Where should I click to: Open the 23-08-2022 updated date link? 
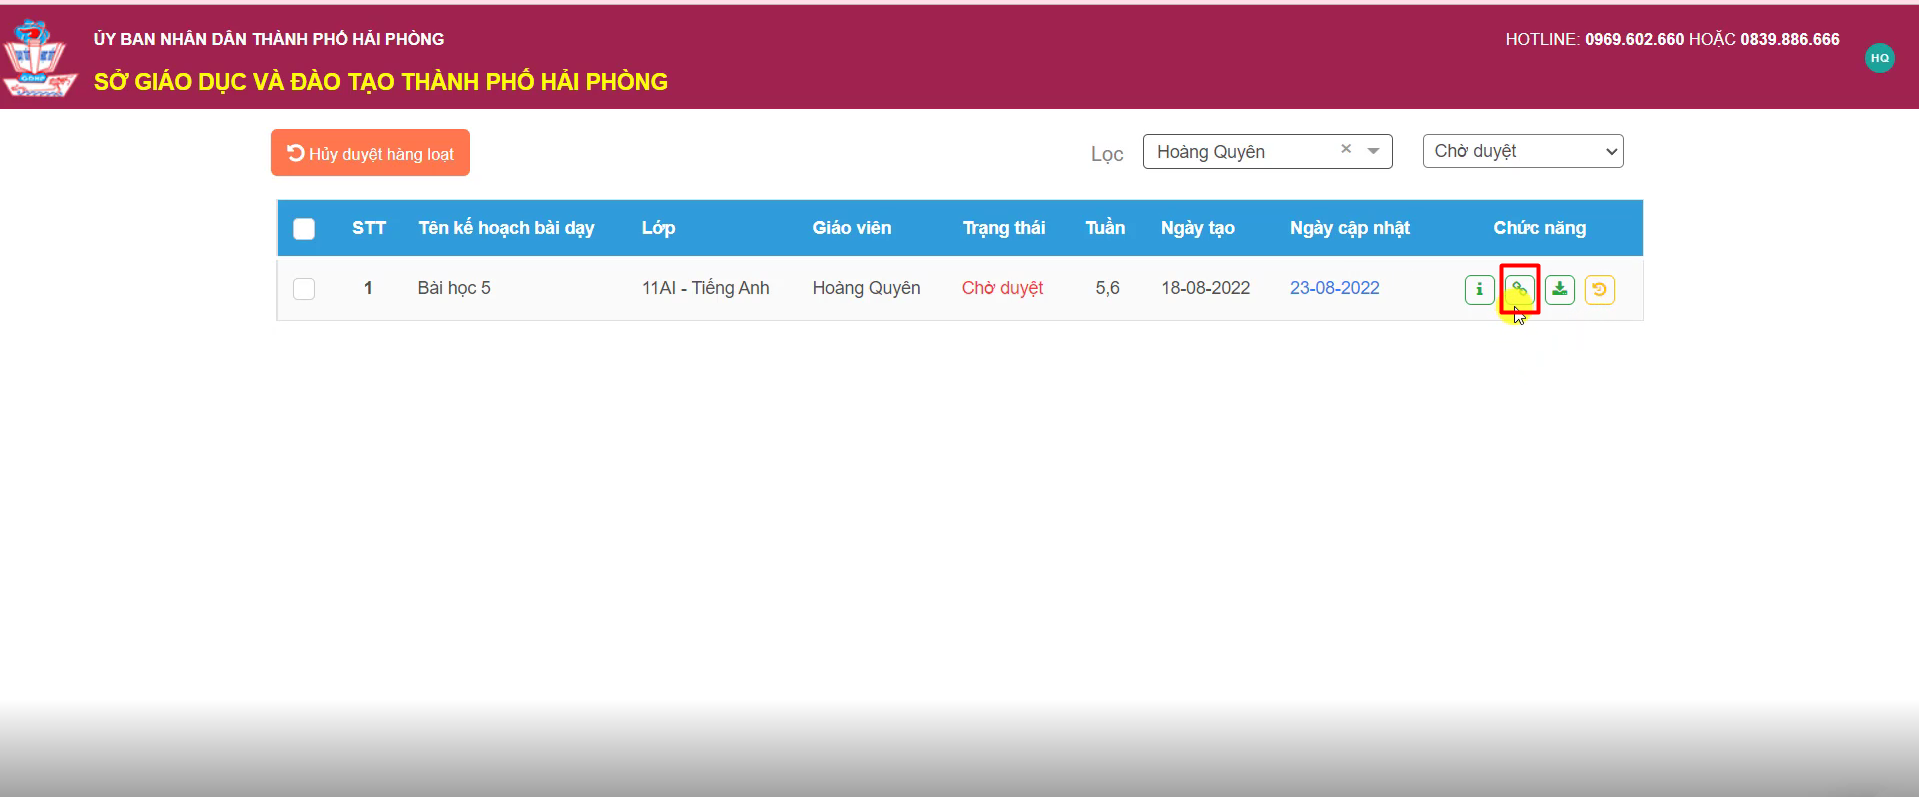pos(1334,288)
